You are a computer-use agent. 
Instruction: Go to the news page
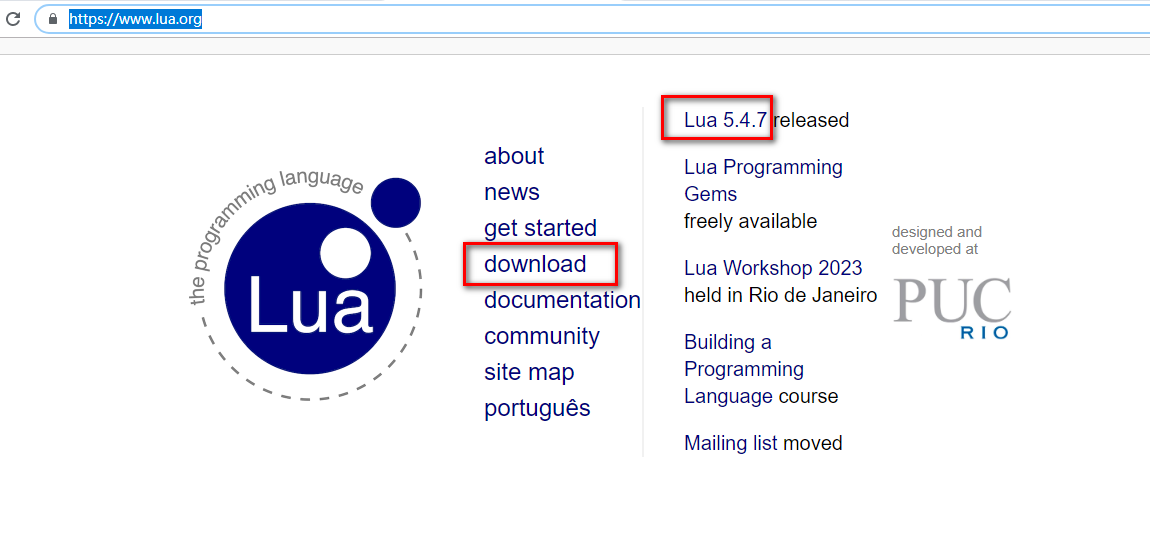coord(512,192)
